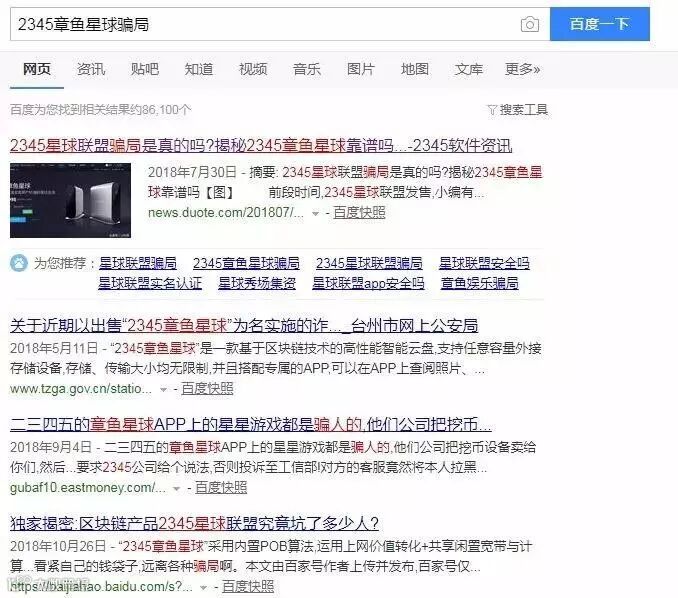This screenshot has width=678, height=598.
Task: Open 台州市网上公安局 result title link
Action: click(x=244, y=325)
